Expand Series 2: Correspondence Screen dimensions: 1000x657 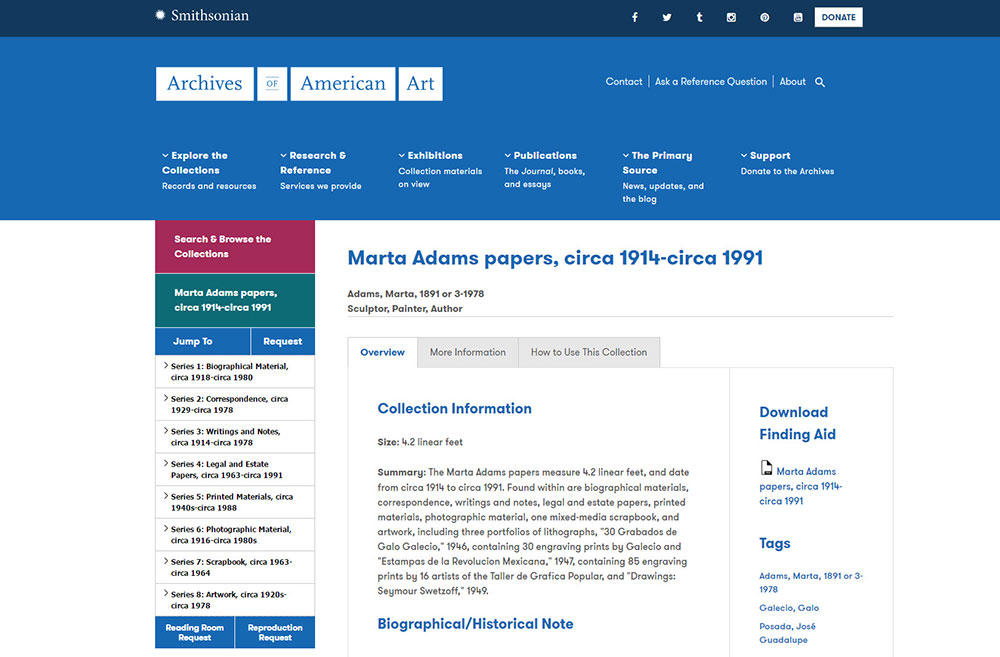[235, 404]
